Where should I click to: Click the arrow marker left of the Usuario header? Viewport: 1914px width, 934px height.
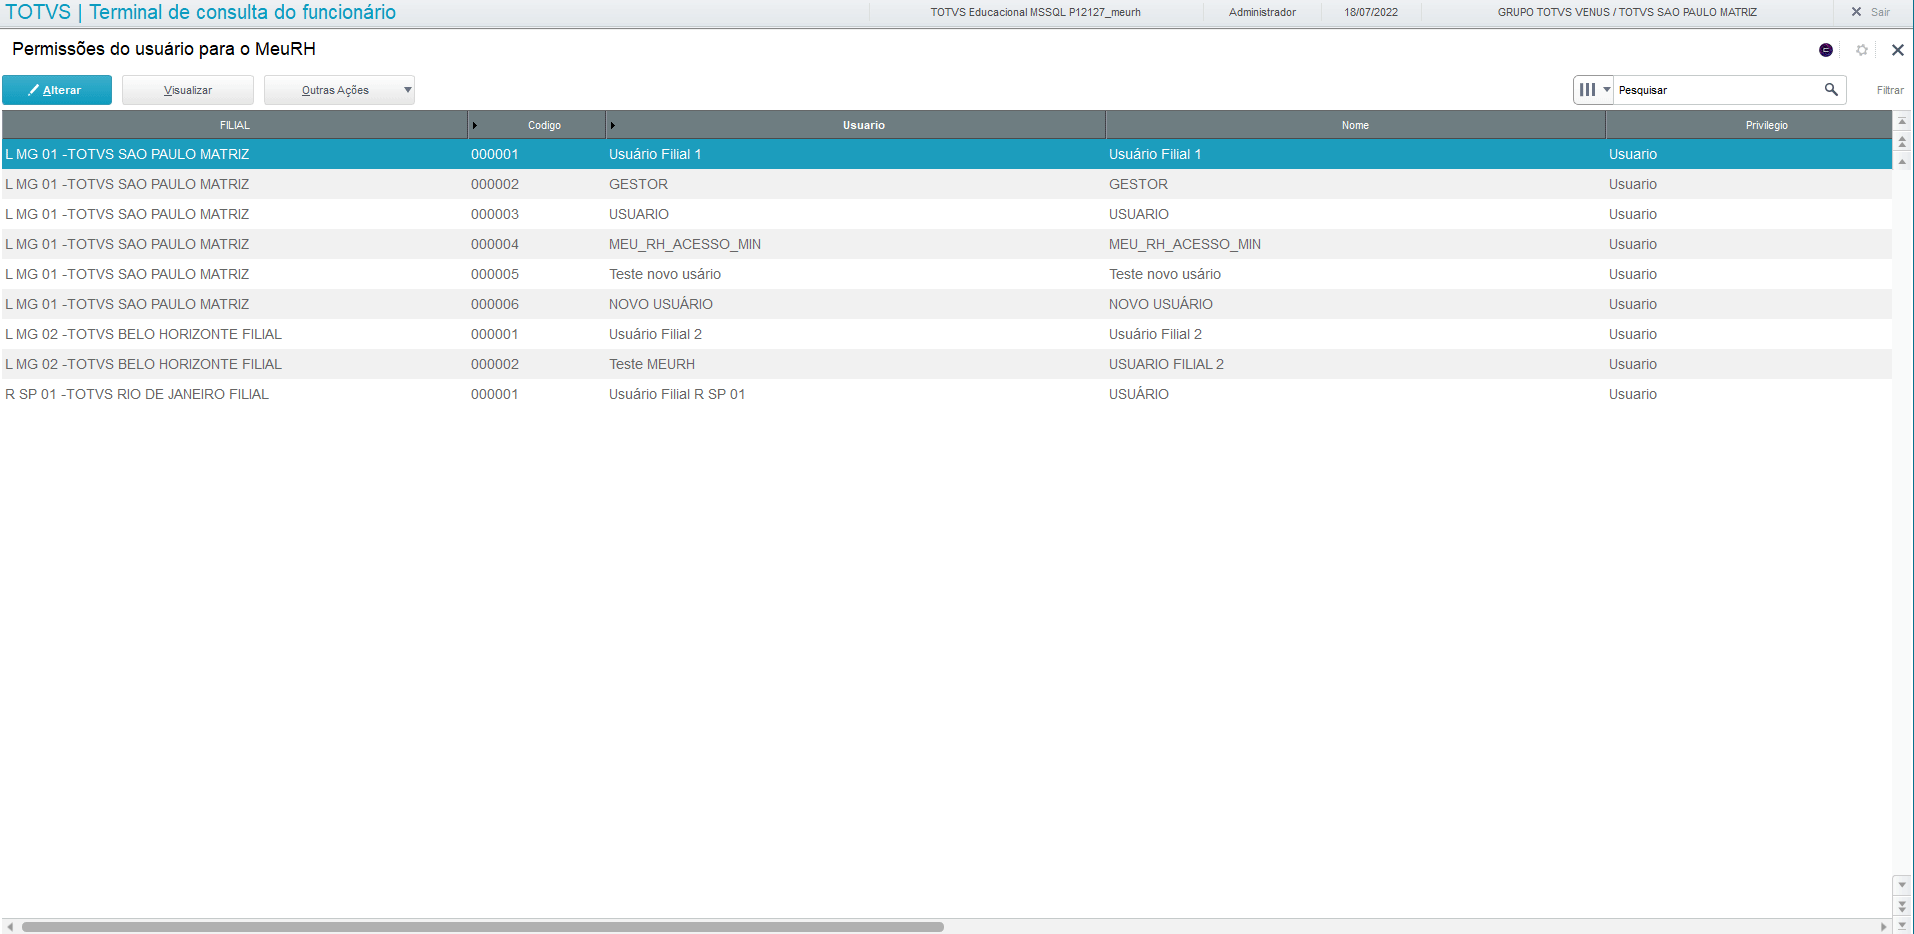613,125
